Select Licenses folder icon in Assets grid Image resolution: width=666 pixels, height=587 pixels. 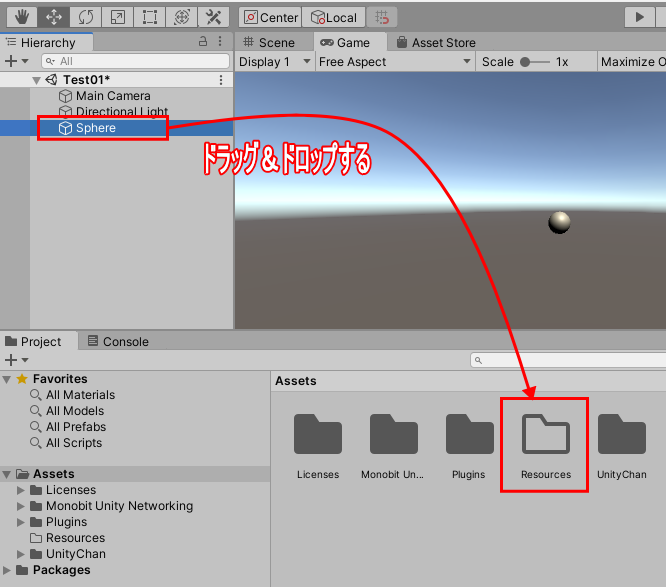[318, 435]
